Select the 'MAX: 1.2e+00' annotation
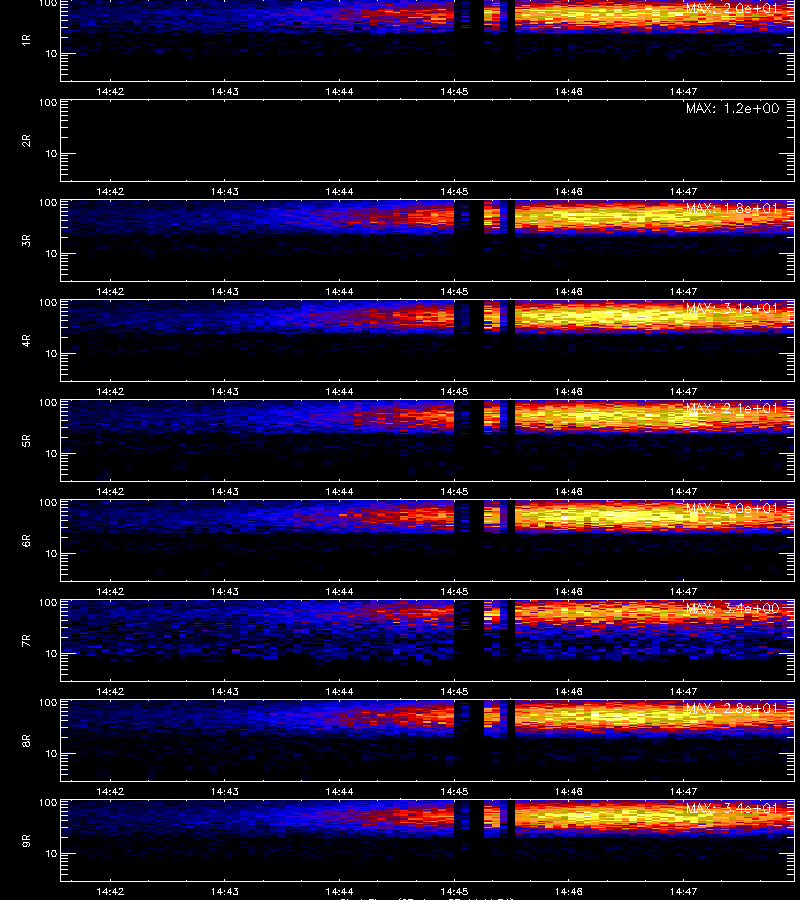 coord(732,108)
